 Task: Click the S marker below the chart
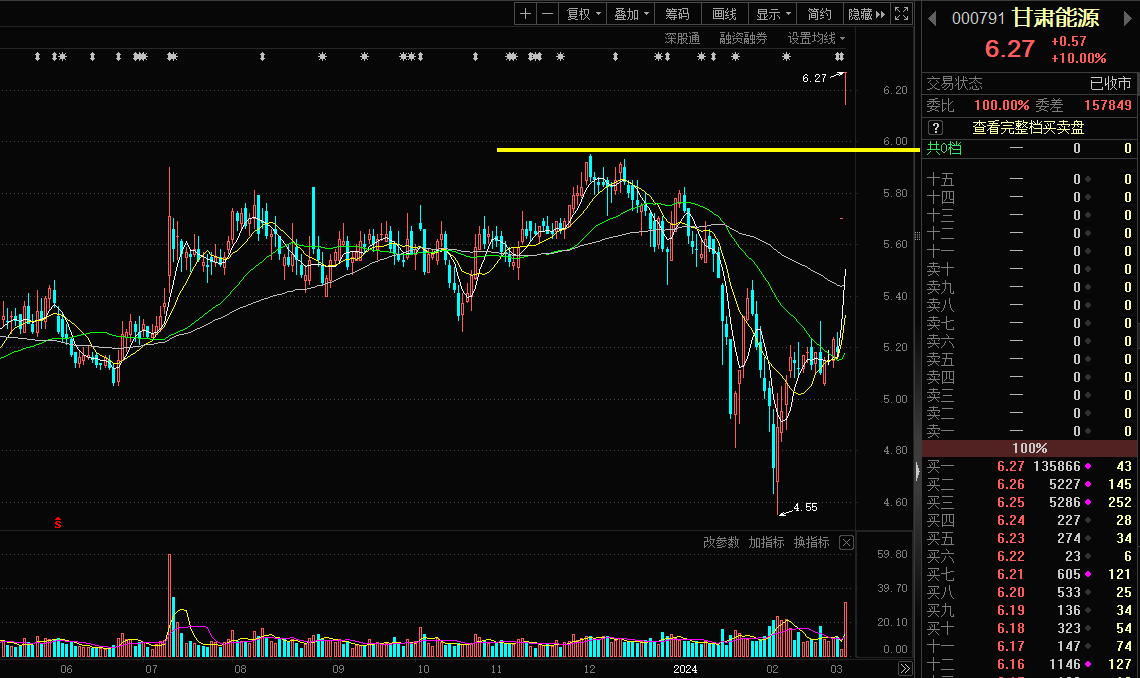click(x=57, y=521)
